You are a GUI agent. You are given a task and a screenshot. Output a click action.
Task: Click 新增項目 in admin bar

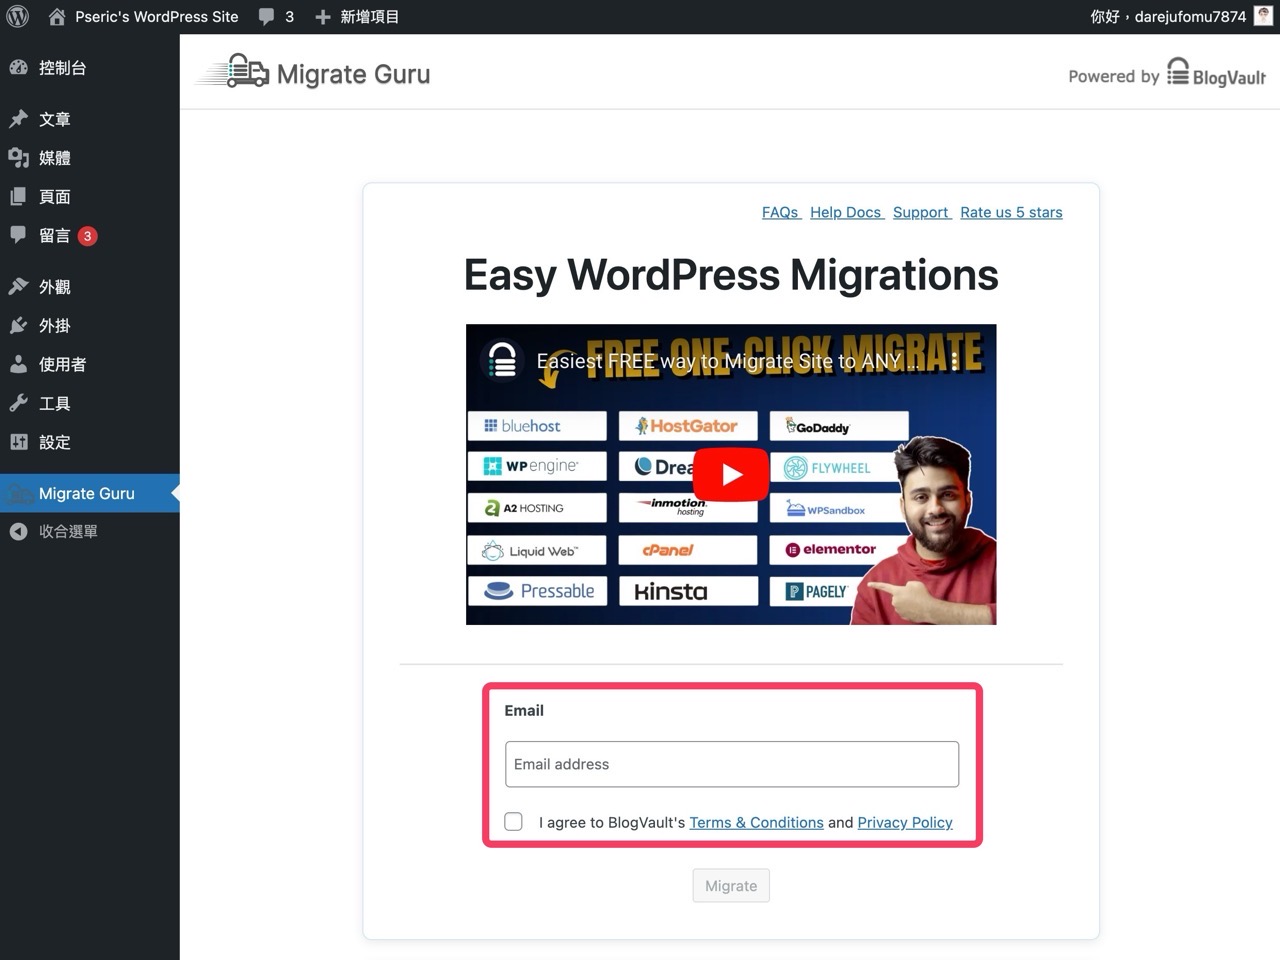[369, 17]
